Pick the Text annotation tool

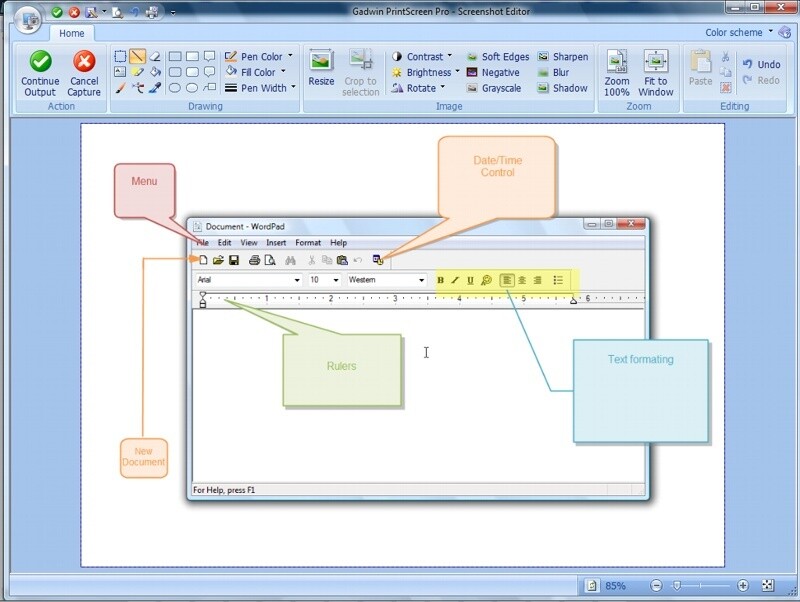[x=121, y=72]
